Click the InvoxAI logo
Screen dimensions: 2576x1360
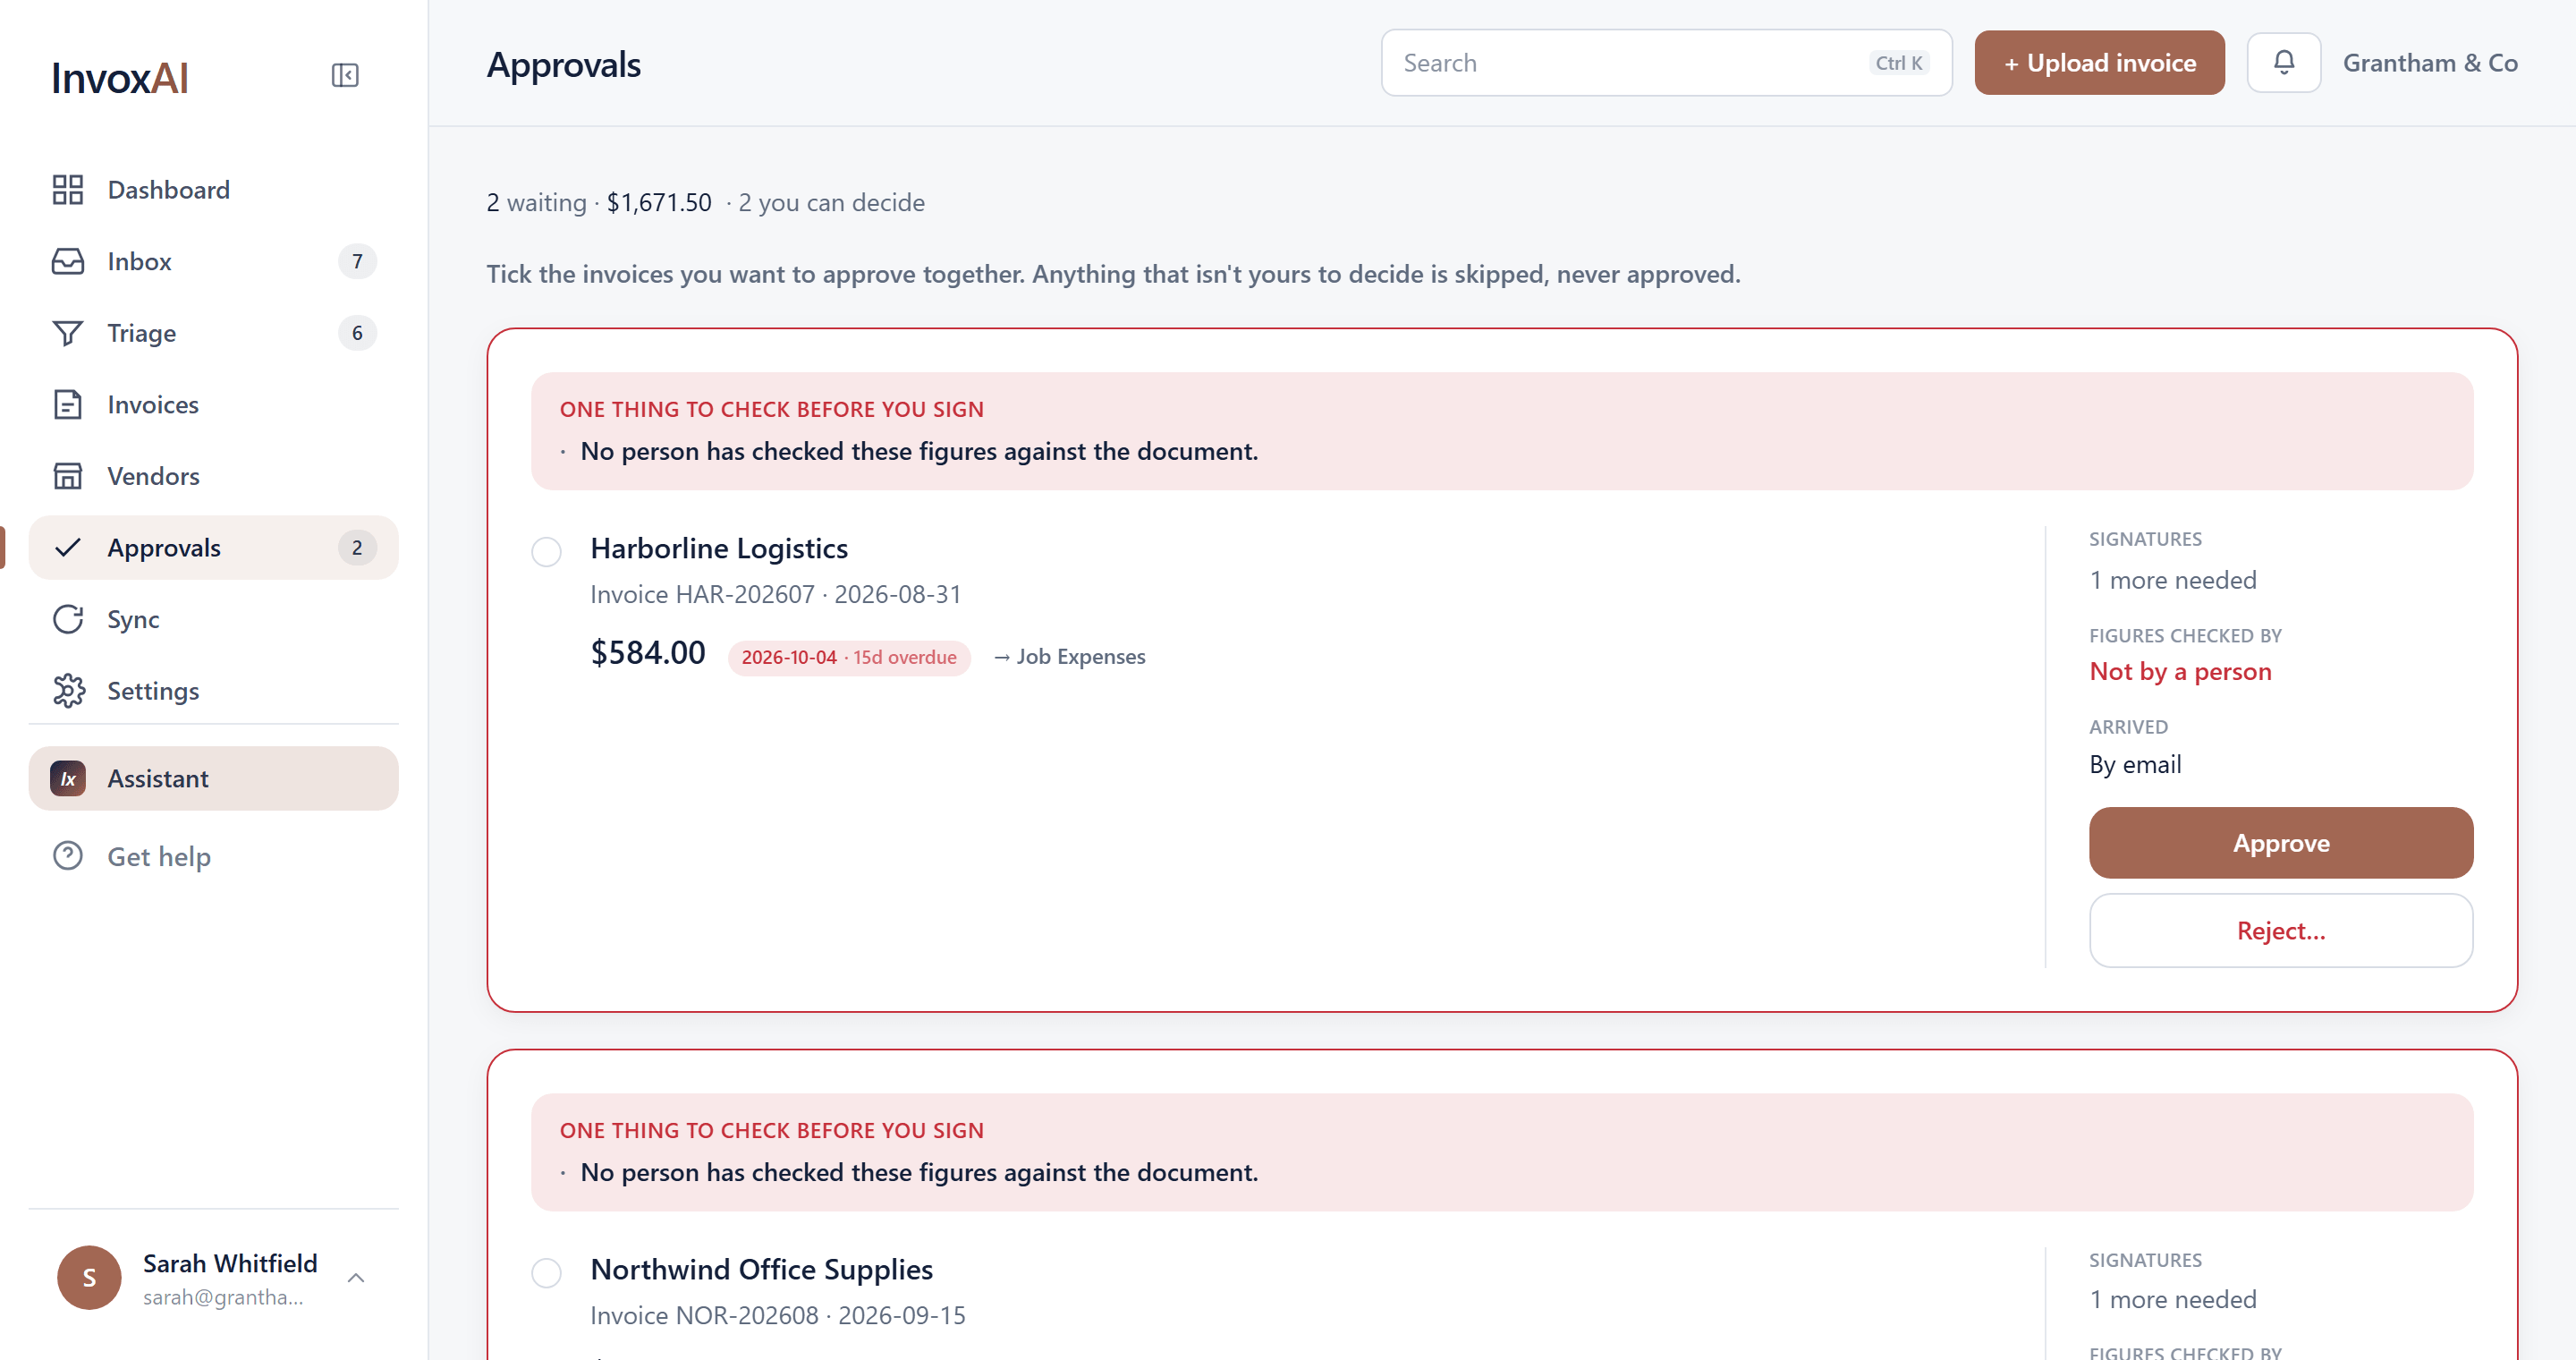(x=120, y=78)
